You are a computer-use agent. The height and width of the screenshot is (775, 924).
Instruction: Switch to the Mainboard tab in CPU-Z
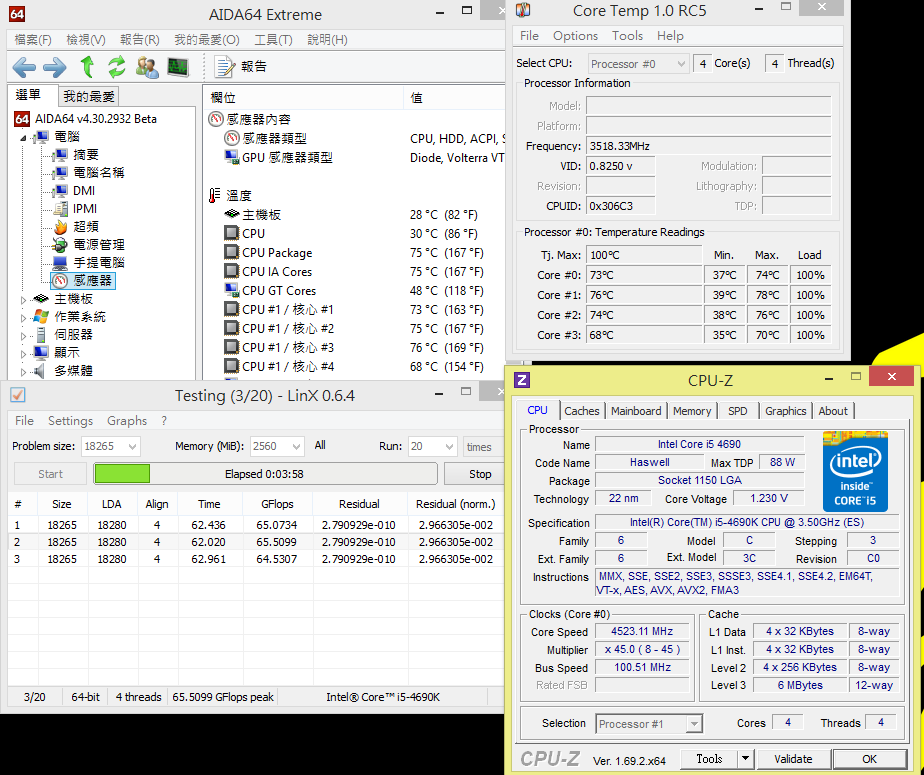tap(636, 410)
